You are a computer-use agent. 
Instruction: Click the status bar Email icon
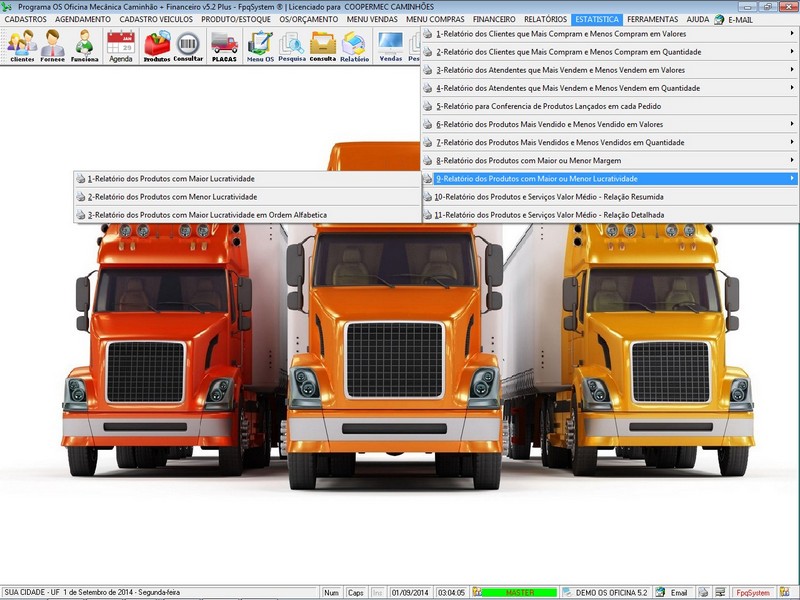660,592
